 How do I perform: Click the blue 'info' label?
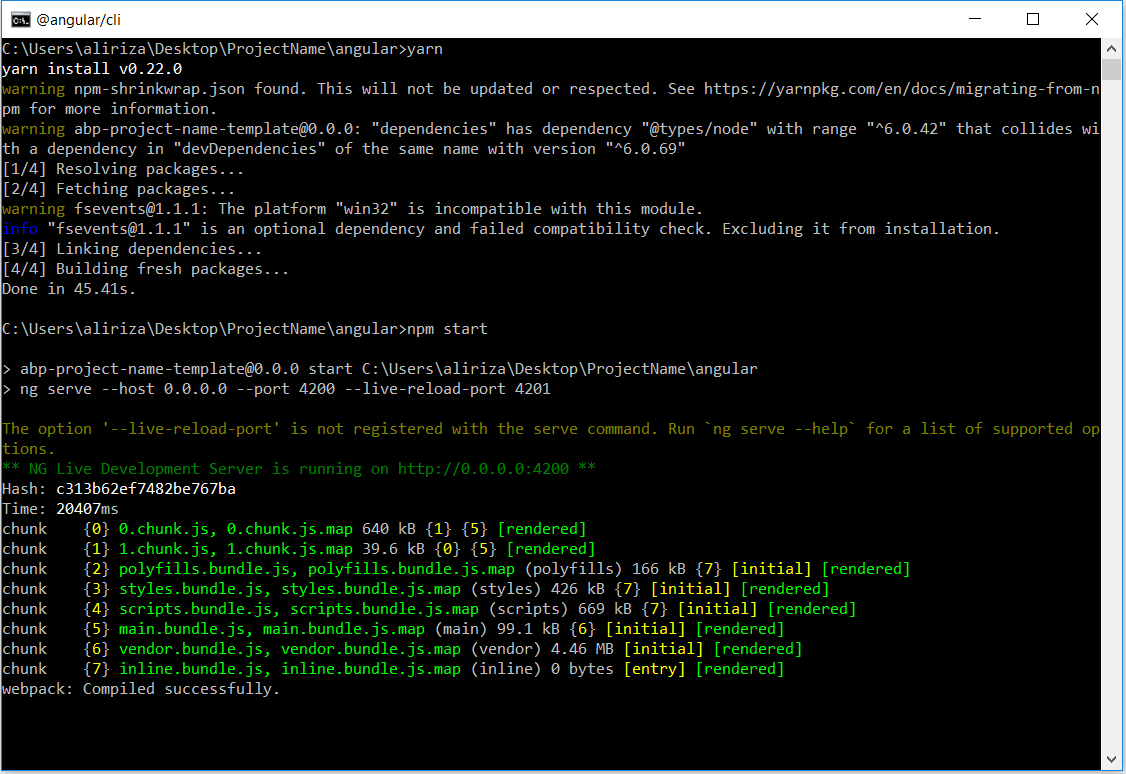pyautogui.click(x=19, y=229)
